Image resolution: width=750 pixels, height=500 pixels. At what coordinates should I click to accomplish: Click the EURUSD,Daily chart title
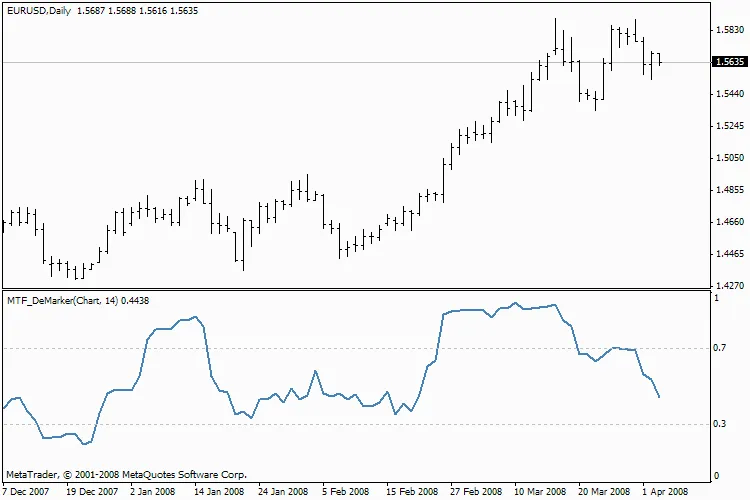(x=36, y=8)
